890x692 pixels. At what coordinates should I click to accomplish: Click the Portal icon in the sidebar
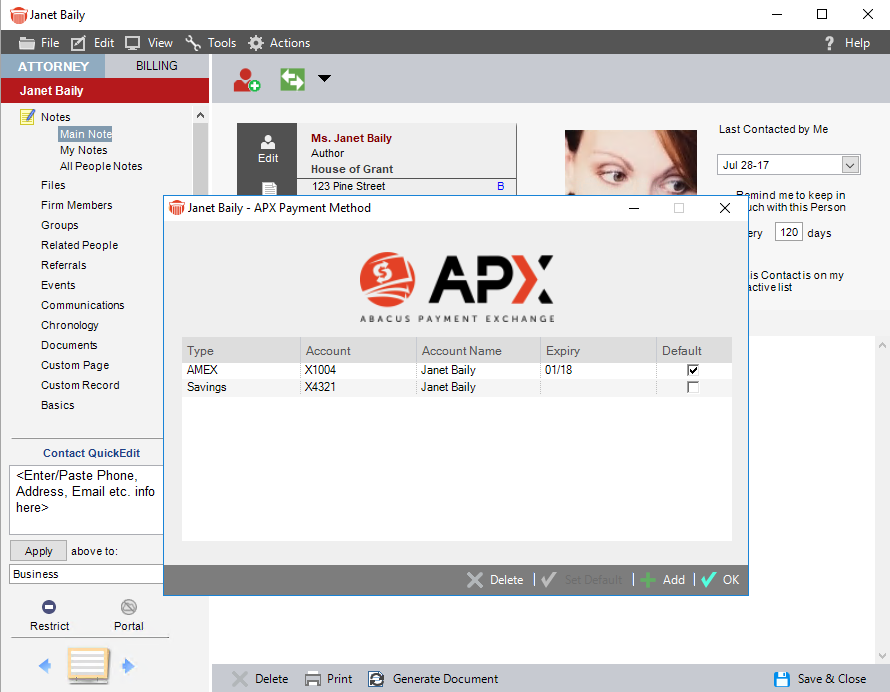point(128,608)
